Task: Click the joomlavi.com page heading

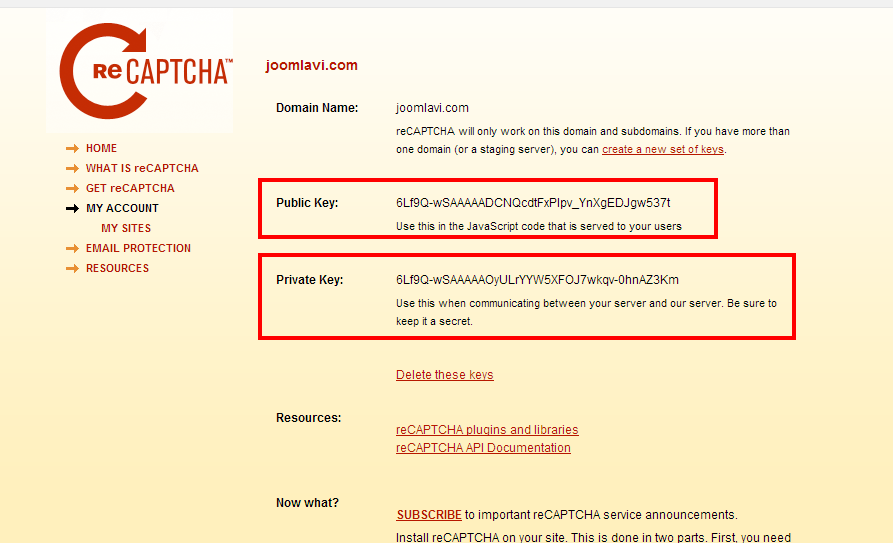Action: [312, 65]
